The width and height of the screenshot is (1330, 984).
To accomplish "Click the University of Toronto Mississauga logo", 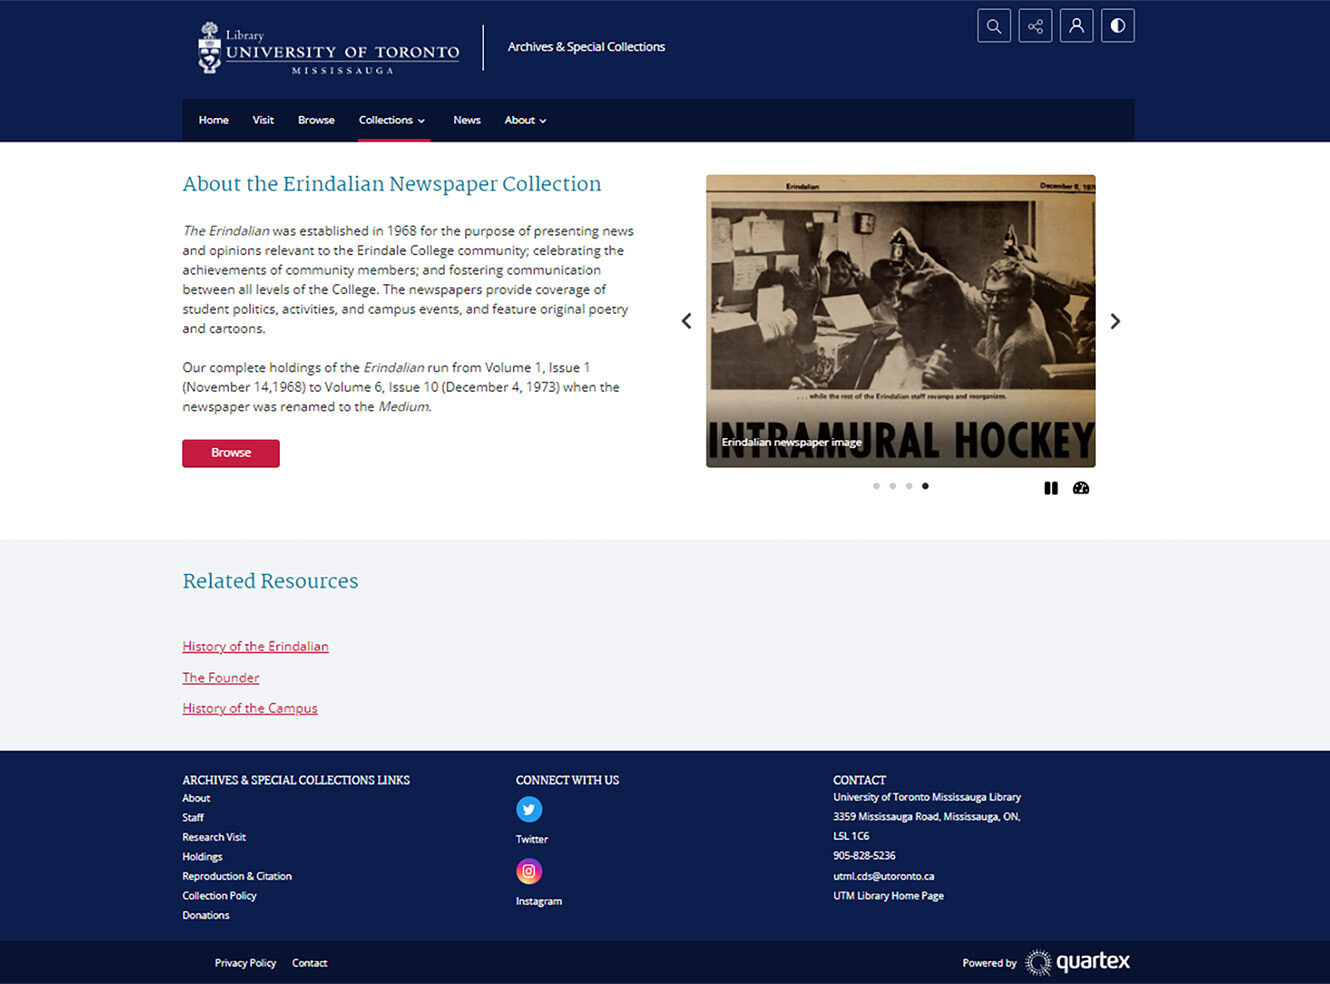I will pyautogui.click(x=329, y=48).
